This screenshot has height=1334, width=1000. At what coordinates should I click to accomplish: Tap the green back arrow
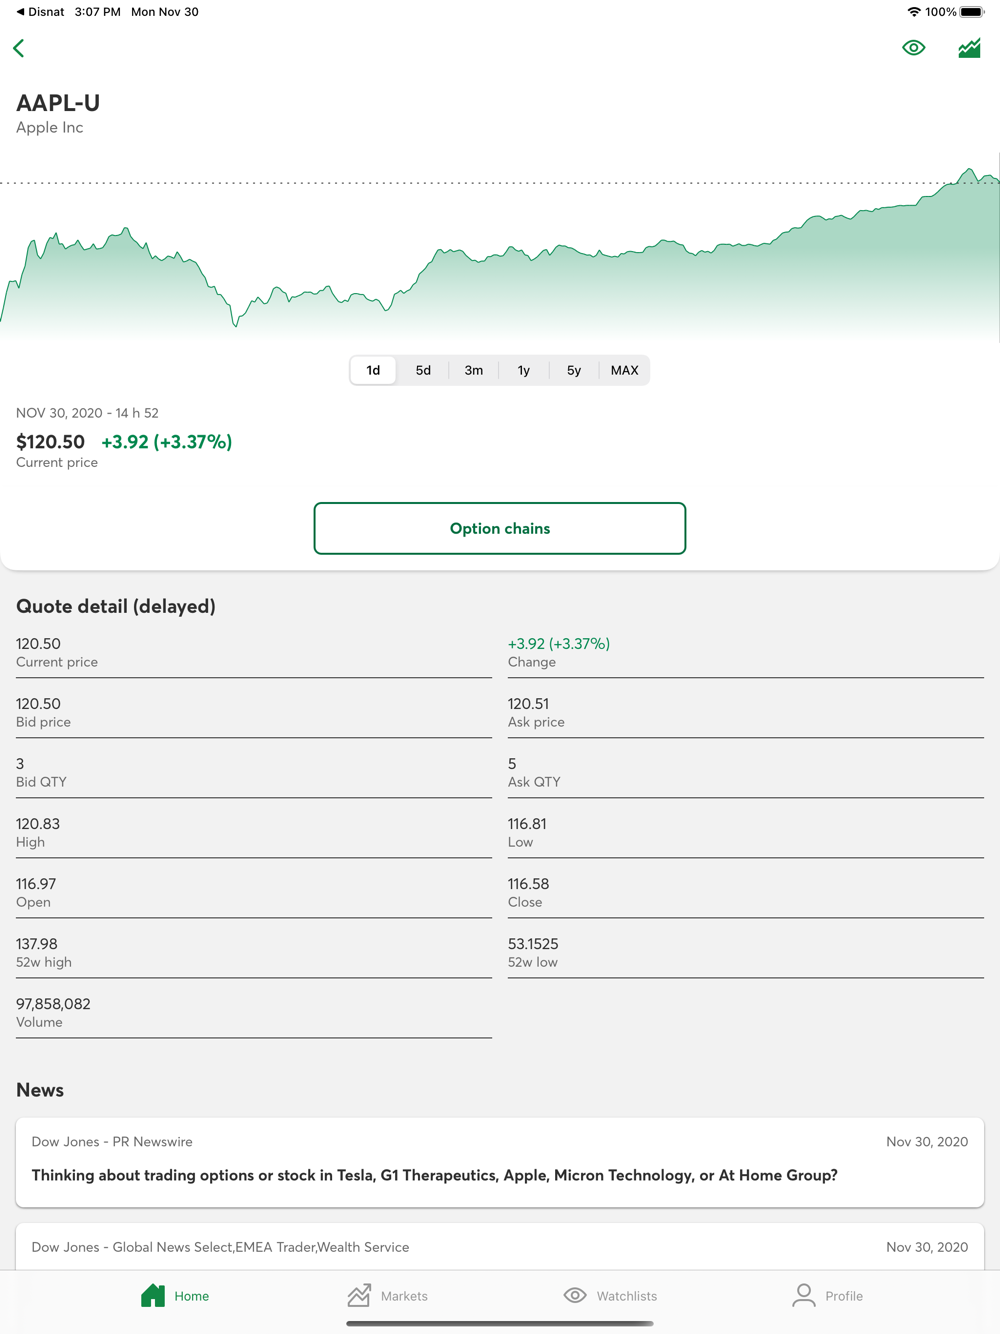click(19, 48)
